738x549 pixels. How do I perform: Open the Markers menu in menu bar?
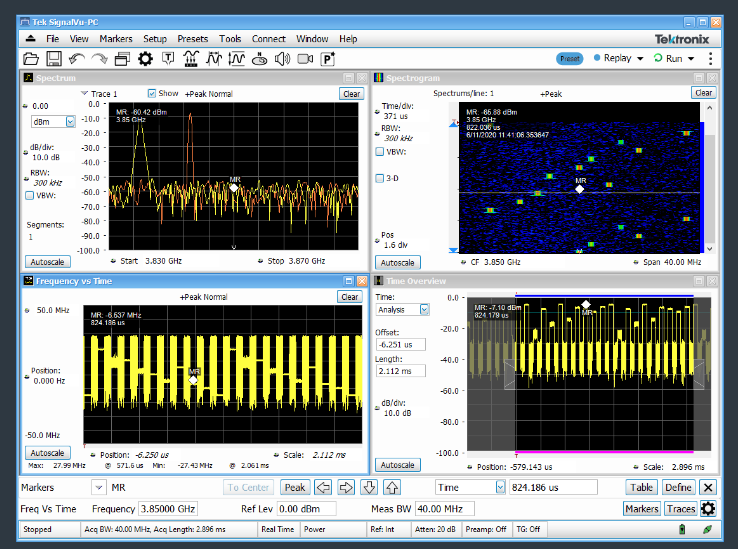tap(116, 39)
